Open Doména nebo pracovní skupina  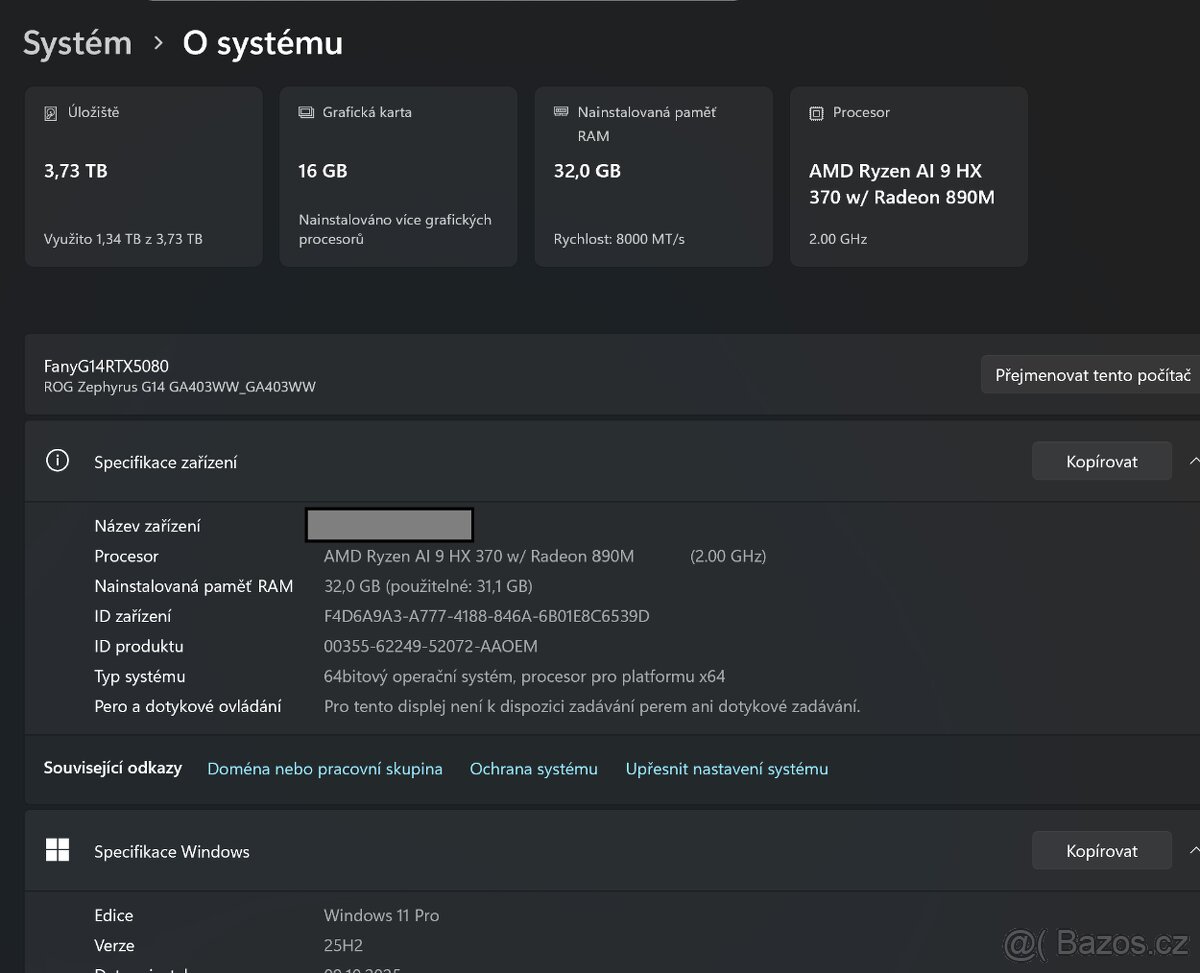[325, 768]
